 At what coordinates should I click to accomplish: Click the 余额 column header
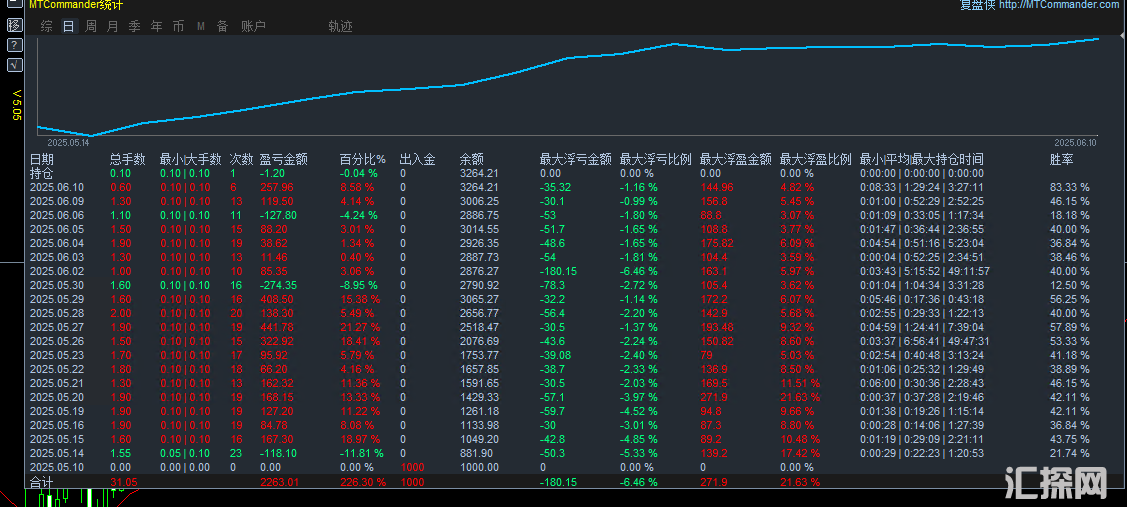[x=472, y=159]
